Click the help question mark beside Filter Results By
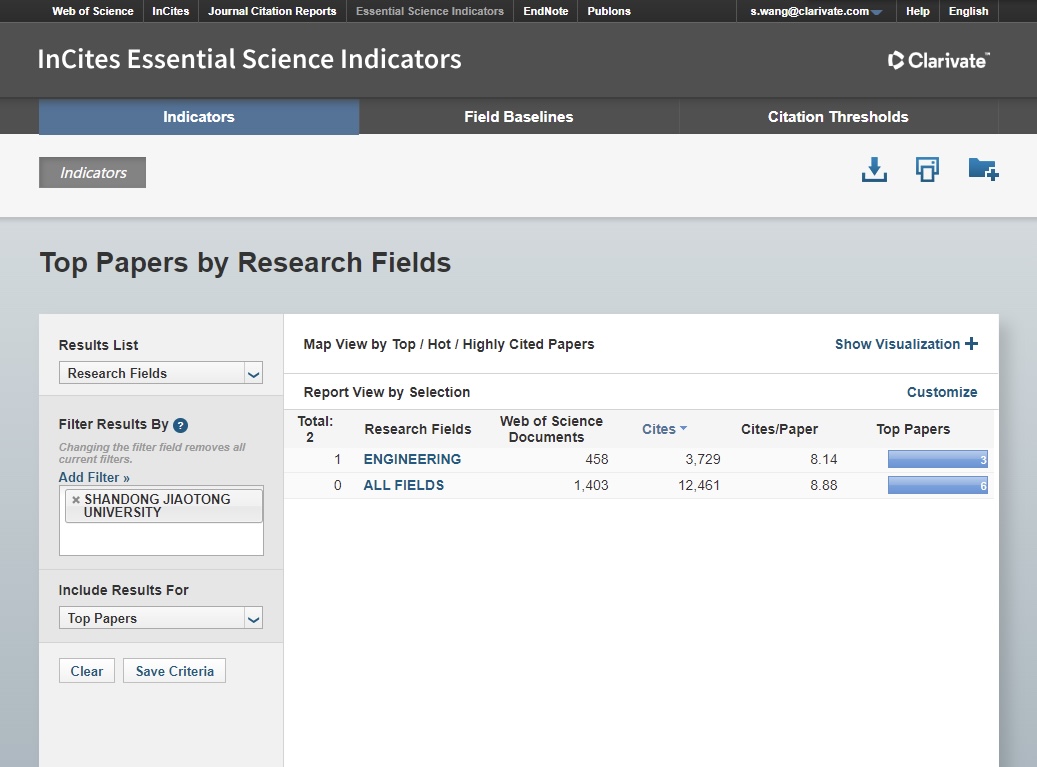Viewport: 1037px width, 767px height. click(181, 425)
